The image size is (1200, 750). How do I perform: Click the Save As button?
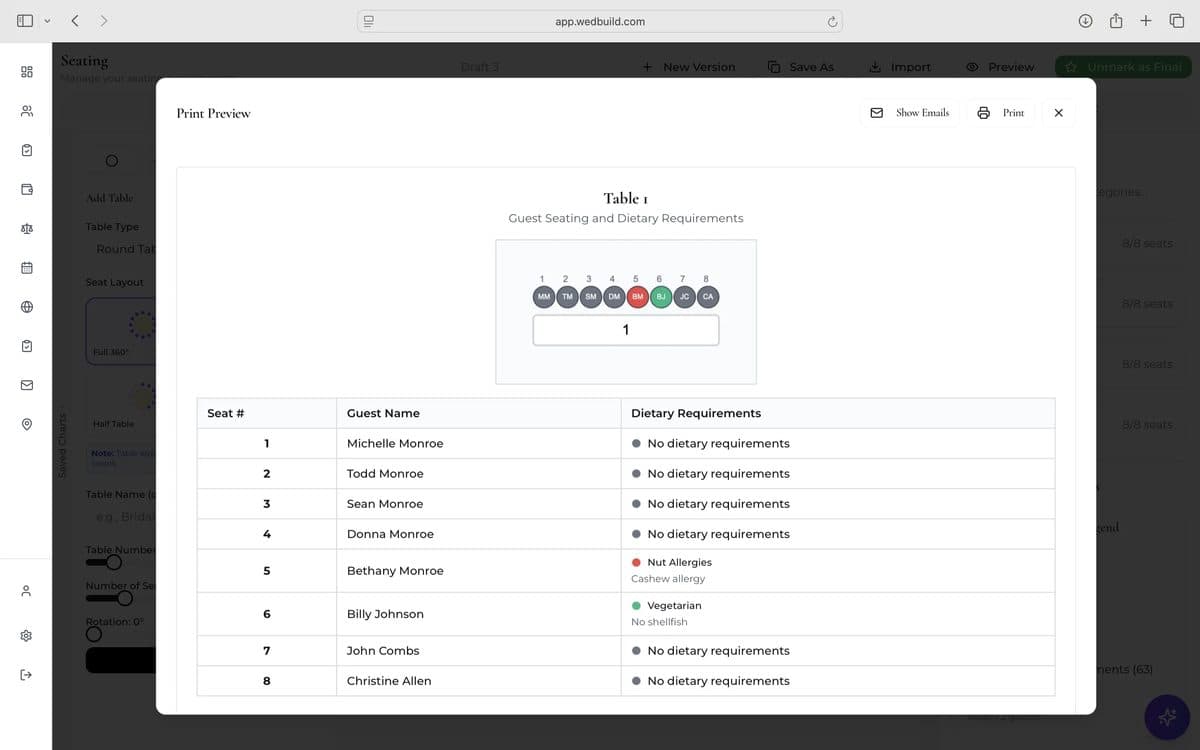click(800, 67)
